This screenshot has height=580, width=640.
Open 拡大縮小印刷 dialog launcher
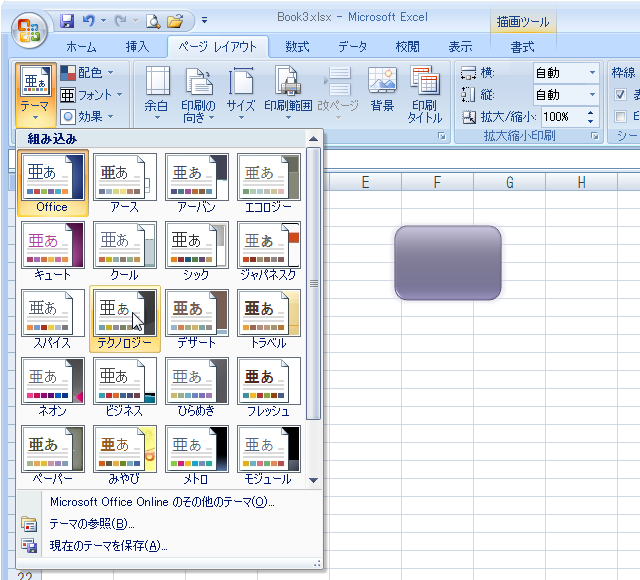click(595, 136)
